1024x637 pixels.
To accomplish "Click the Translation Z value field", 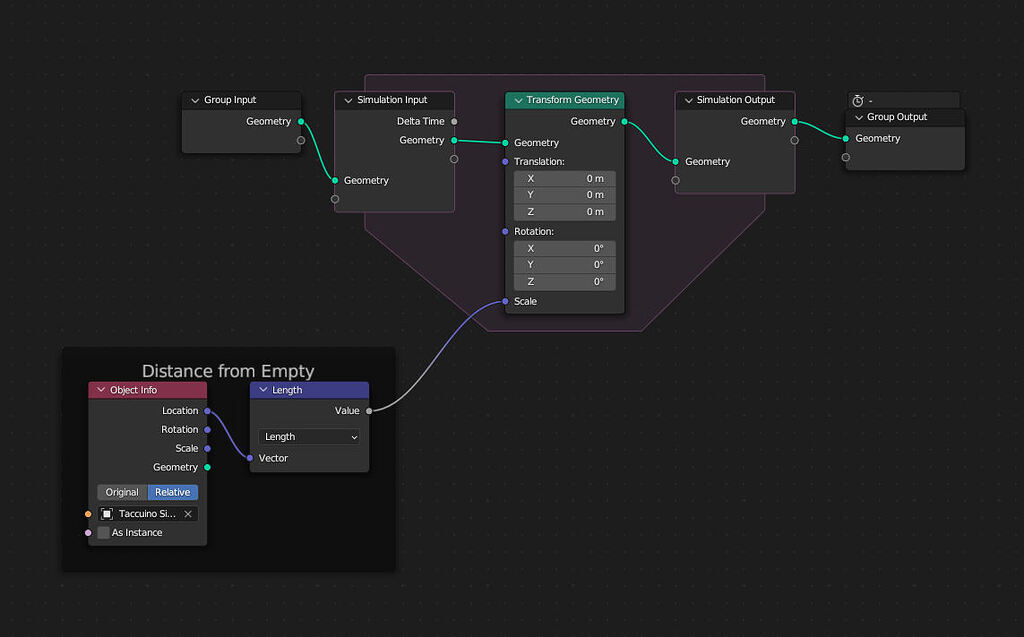I will [565, 212].
